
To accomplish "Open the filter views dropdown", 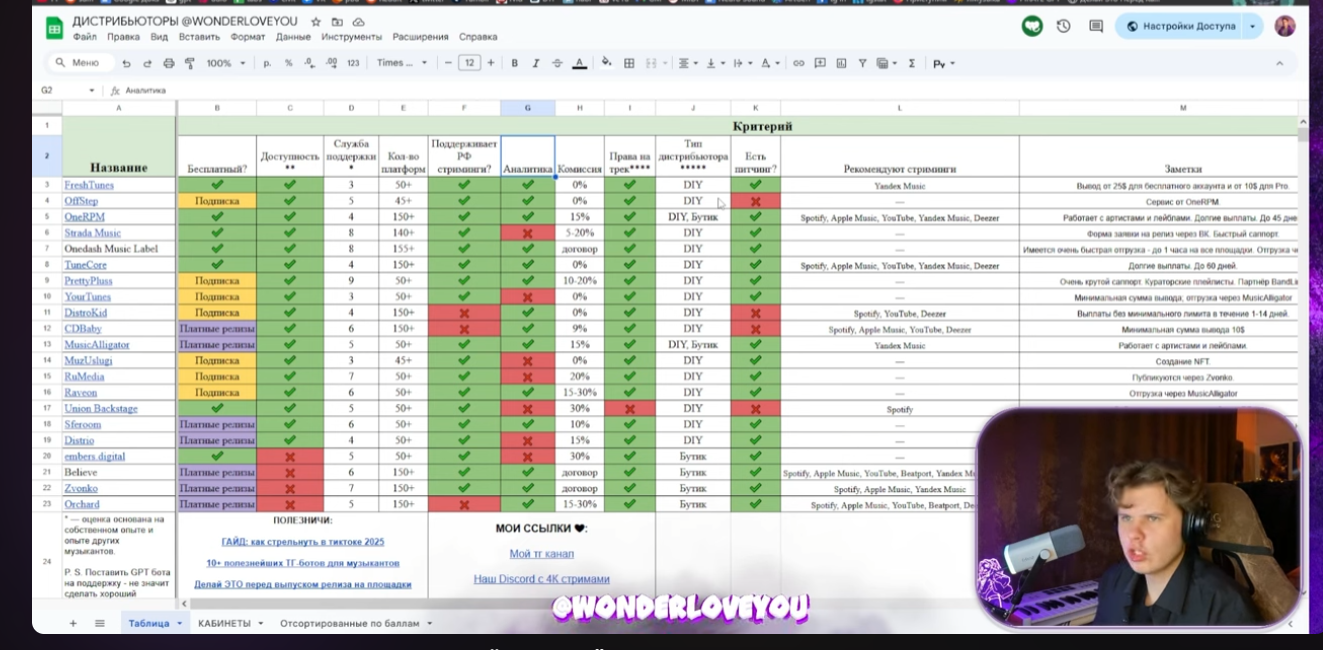I will [886, 63].
